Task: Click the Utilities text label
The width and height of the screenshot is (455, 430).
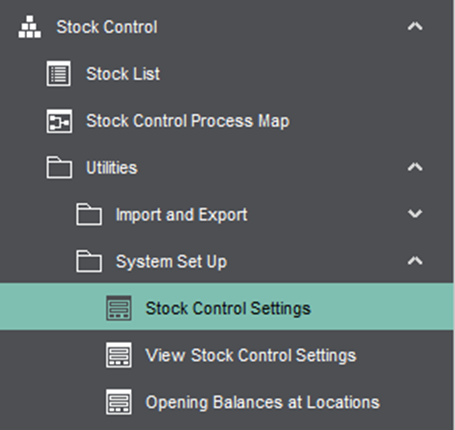Action: [112, 168]
